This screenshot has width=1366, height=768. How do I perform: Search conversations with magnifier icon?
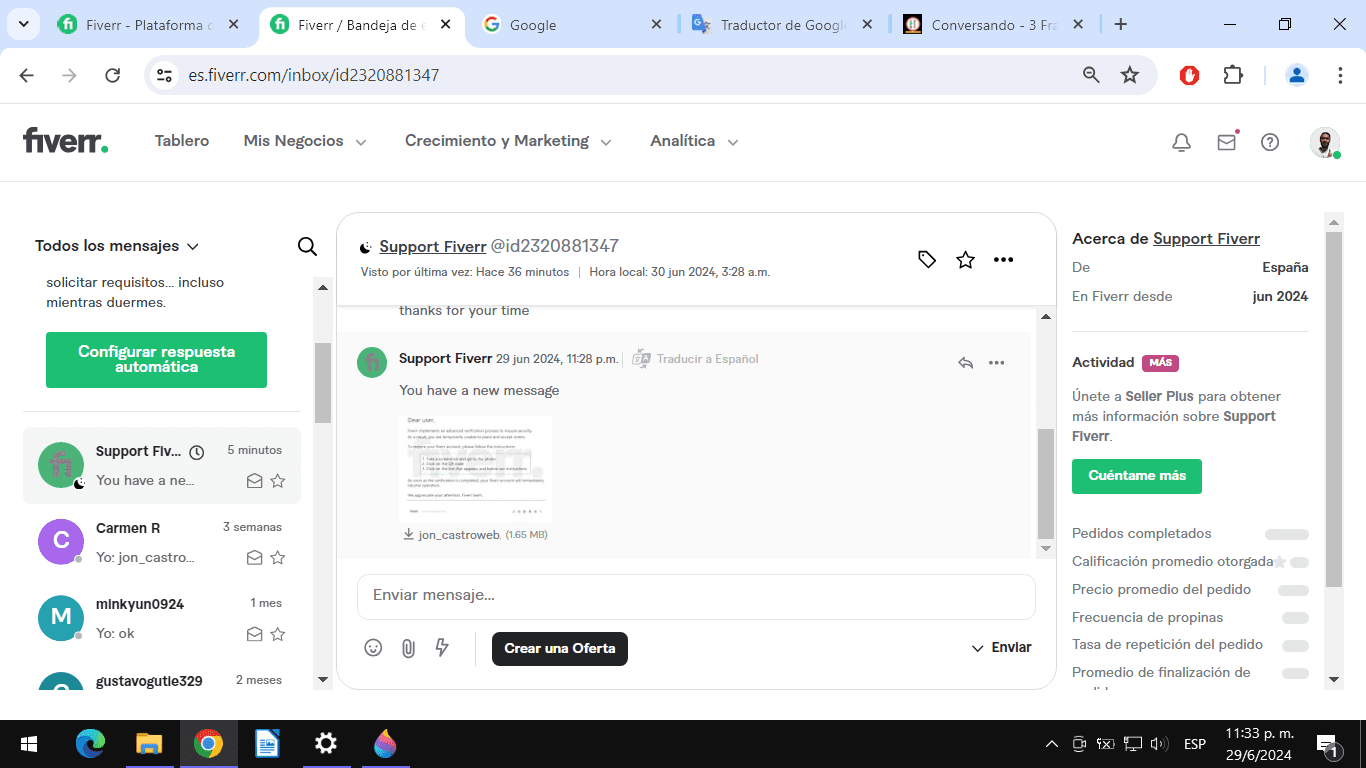pos(308,246)
